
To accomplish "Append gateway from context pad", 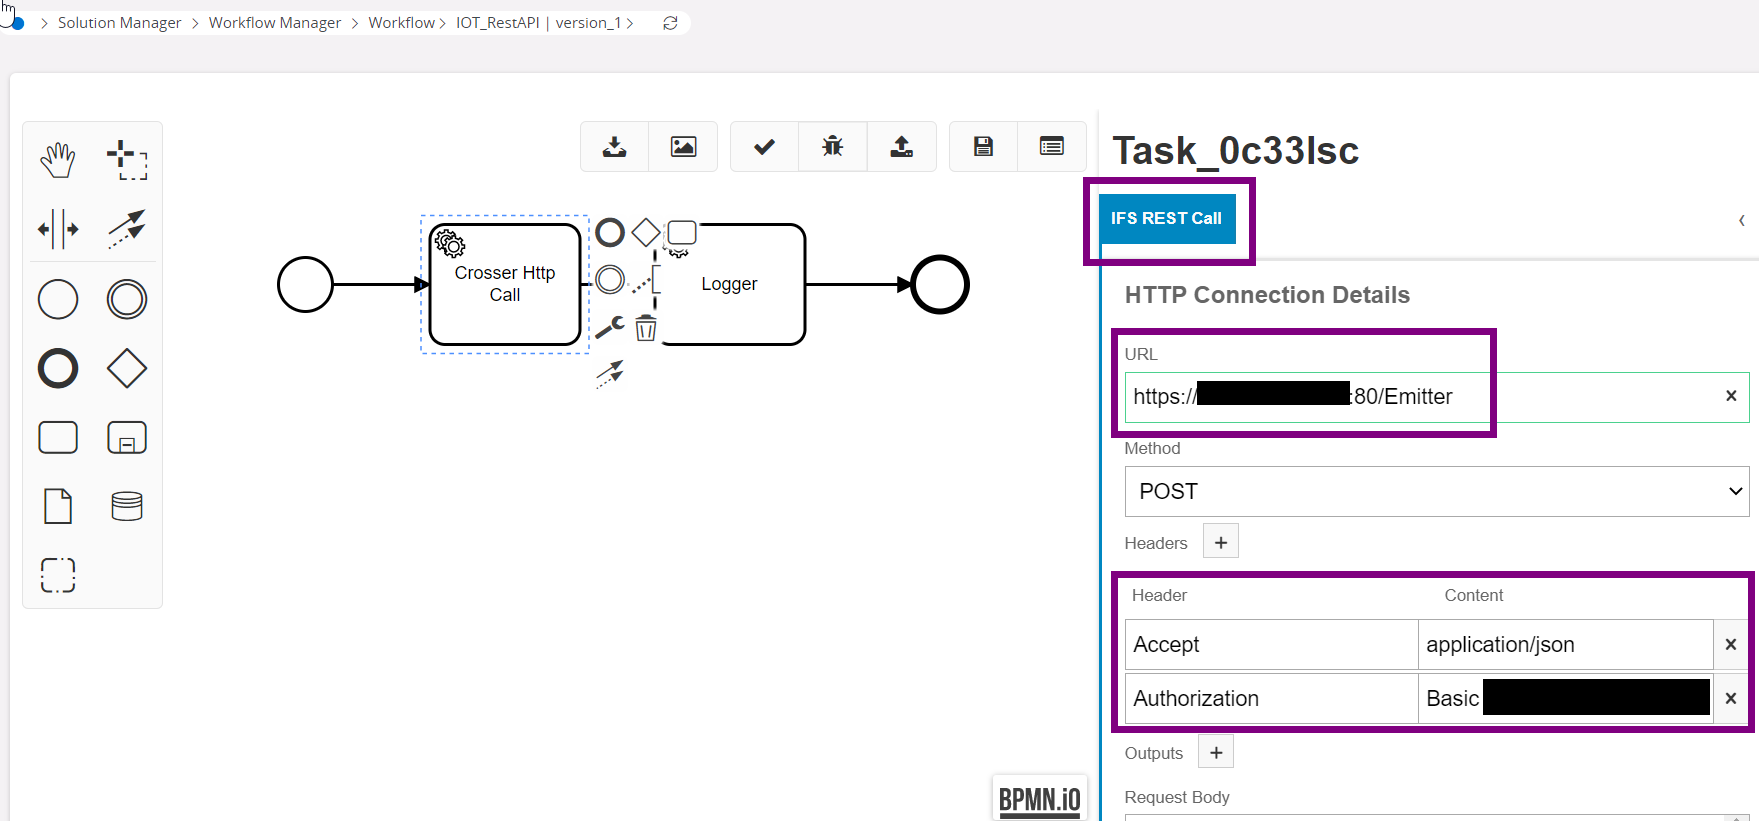I will 646,233.
